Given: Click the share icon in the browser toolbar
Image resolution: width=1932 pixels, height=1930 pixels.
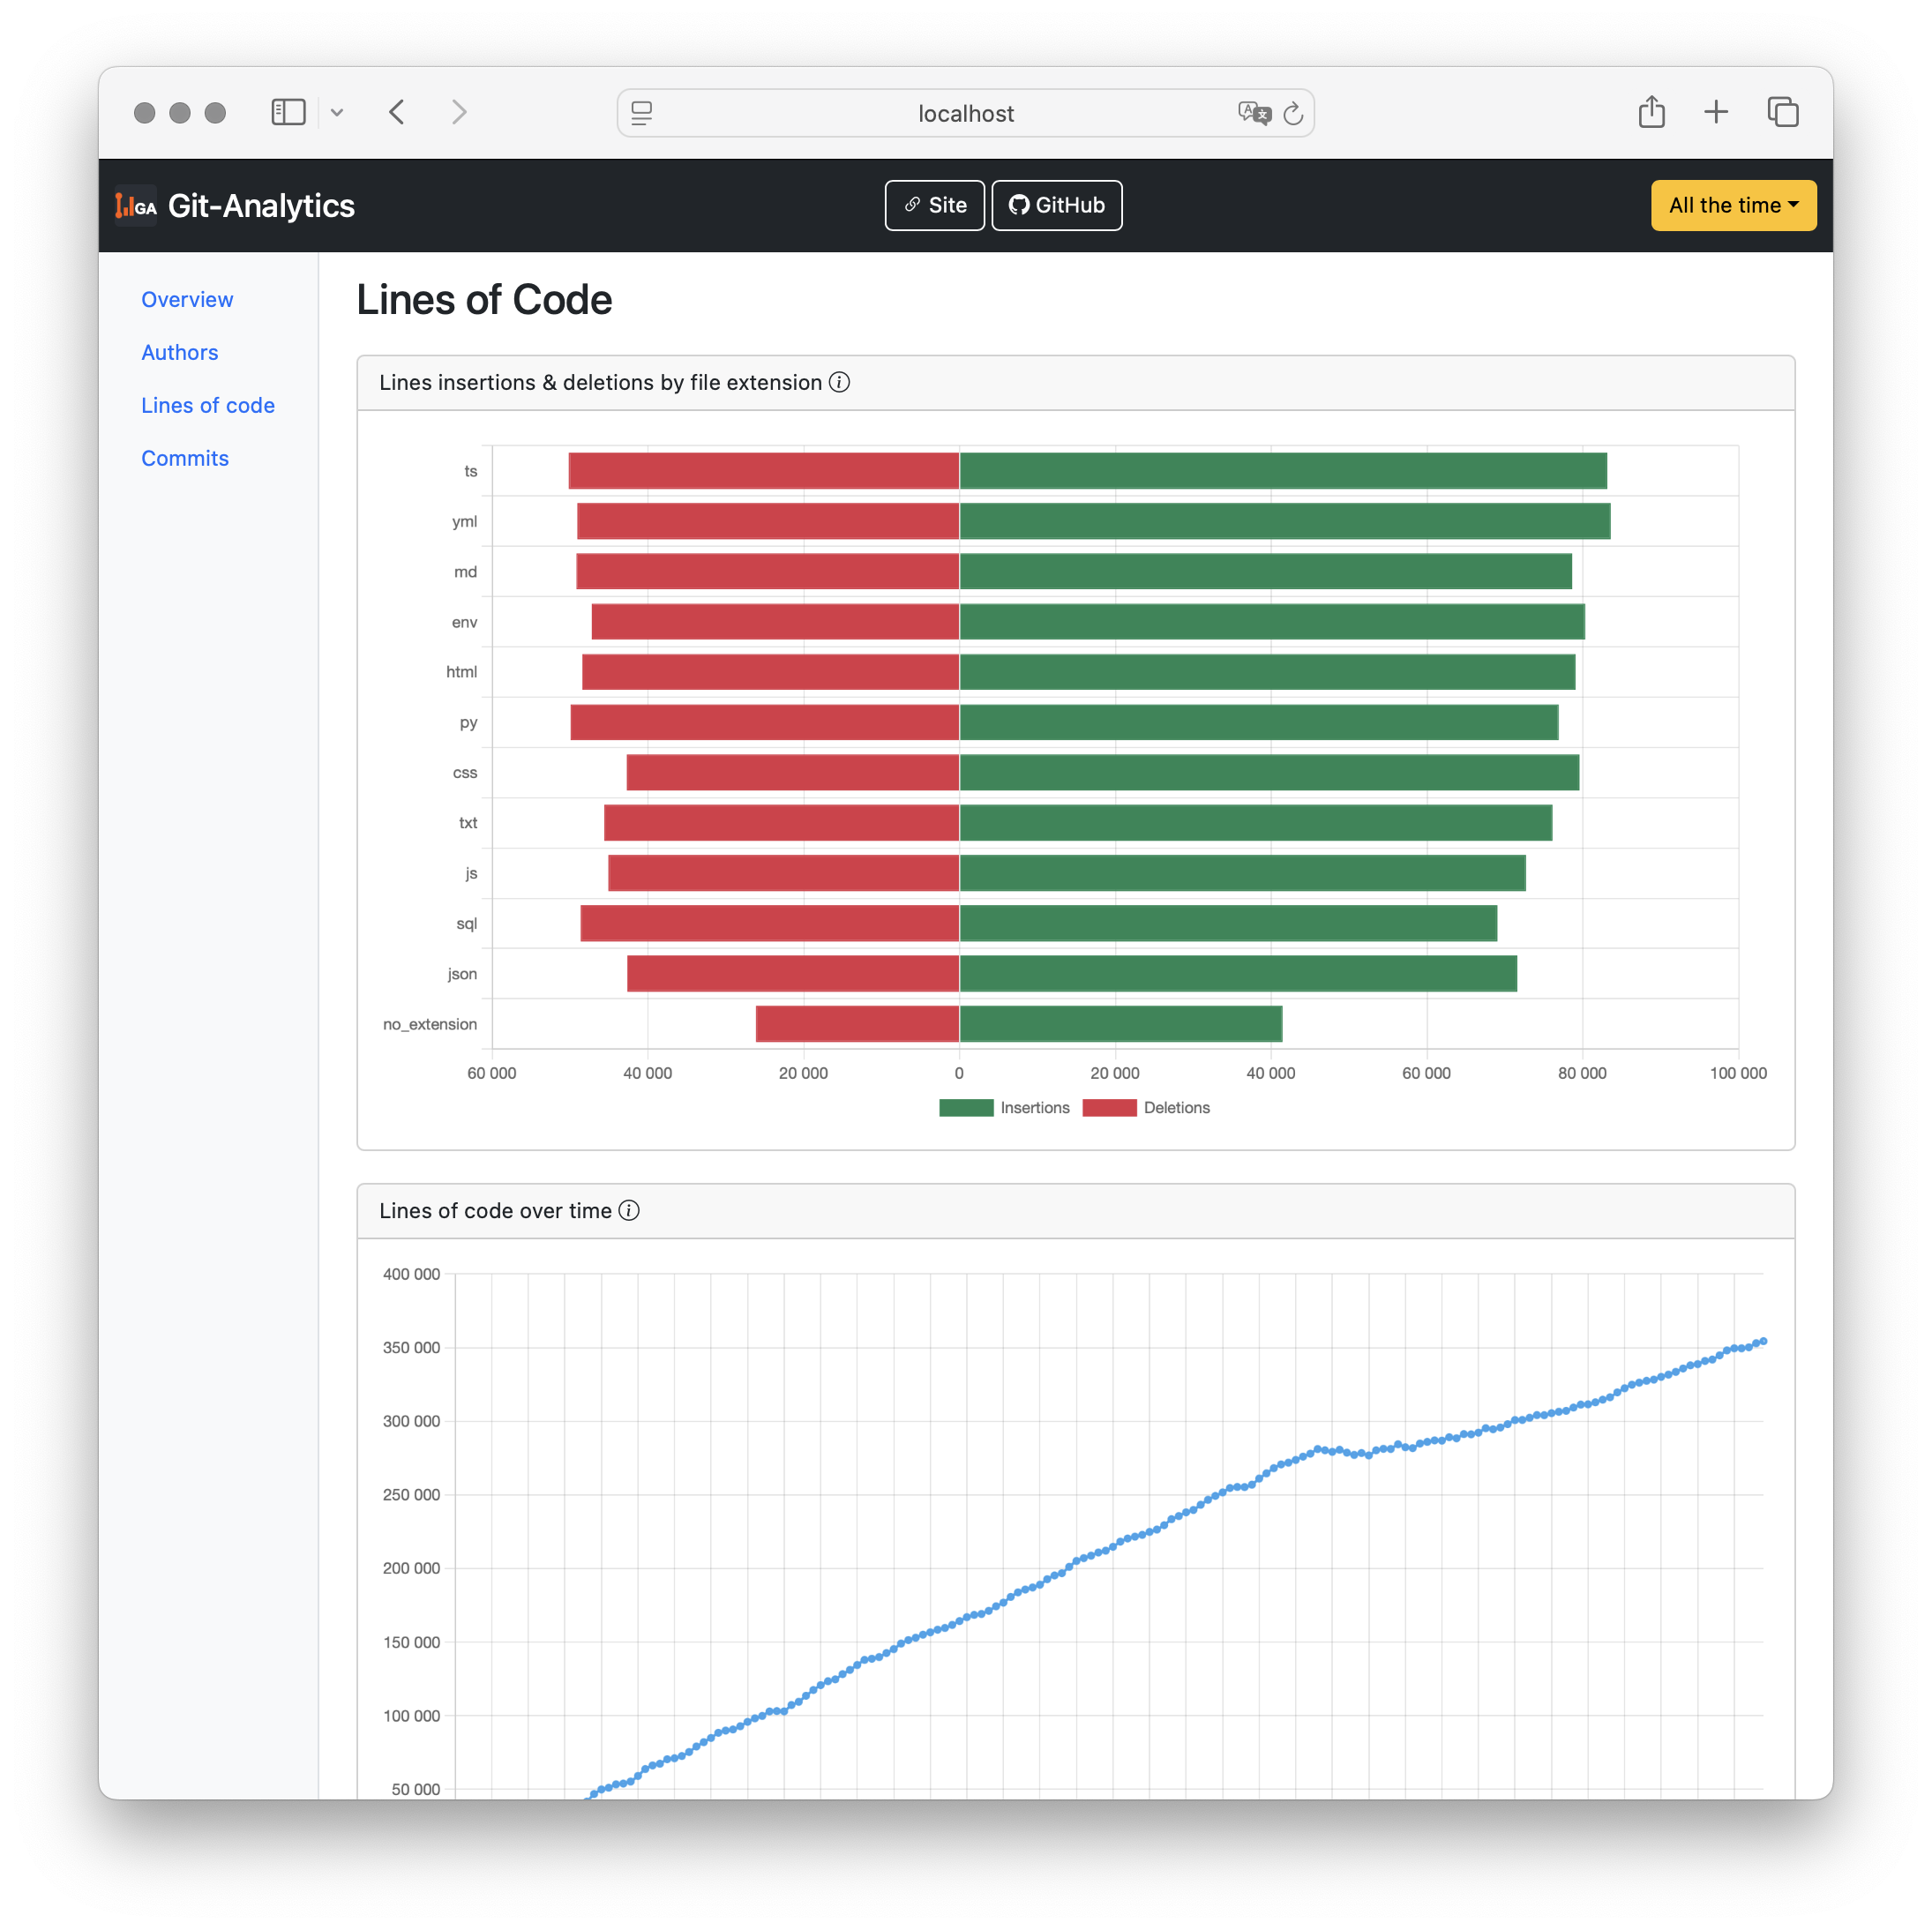Looking at the screenshot, I should click(1651, 111).
